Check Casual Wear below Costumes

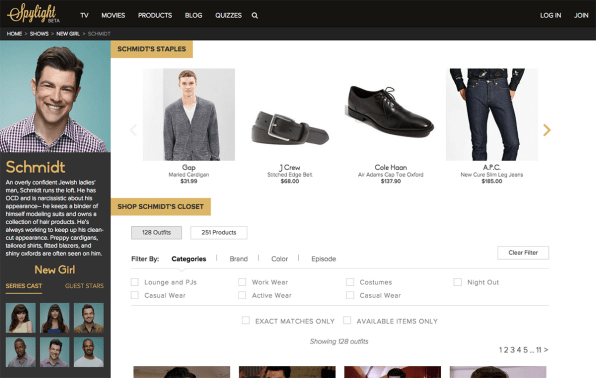[x=350, y=295]
